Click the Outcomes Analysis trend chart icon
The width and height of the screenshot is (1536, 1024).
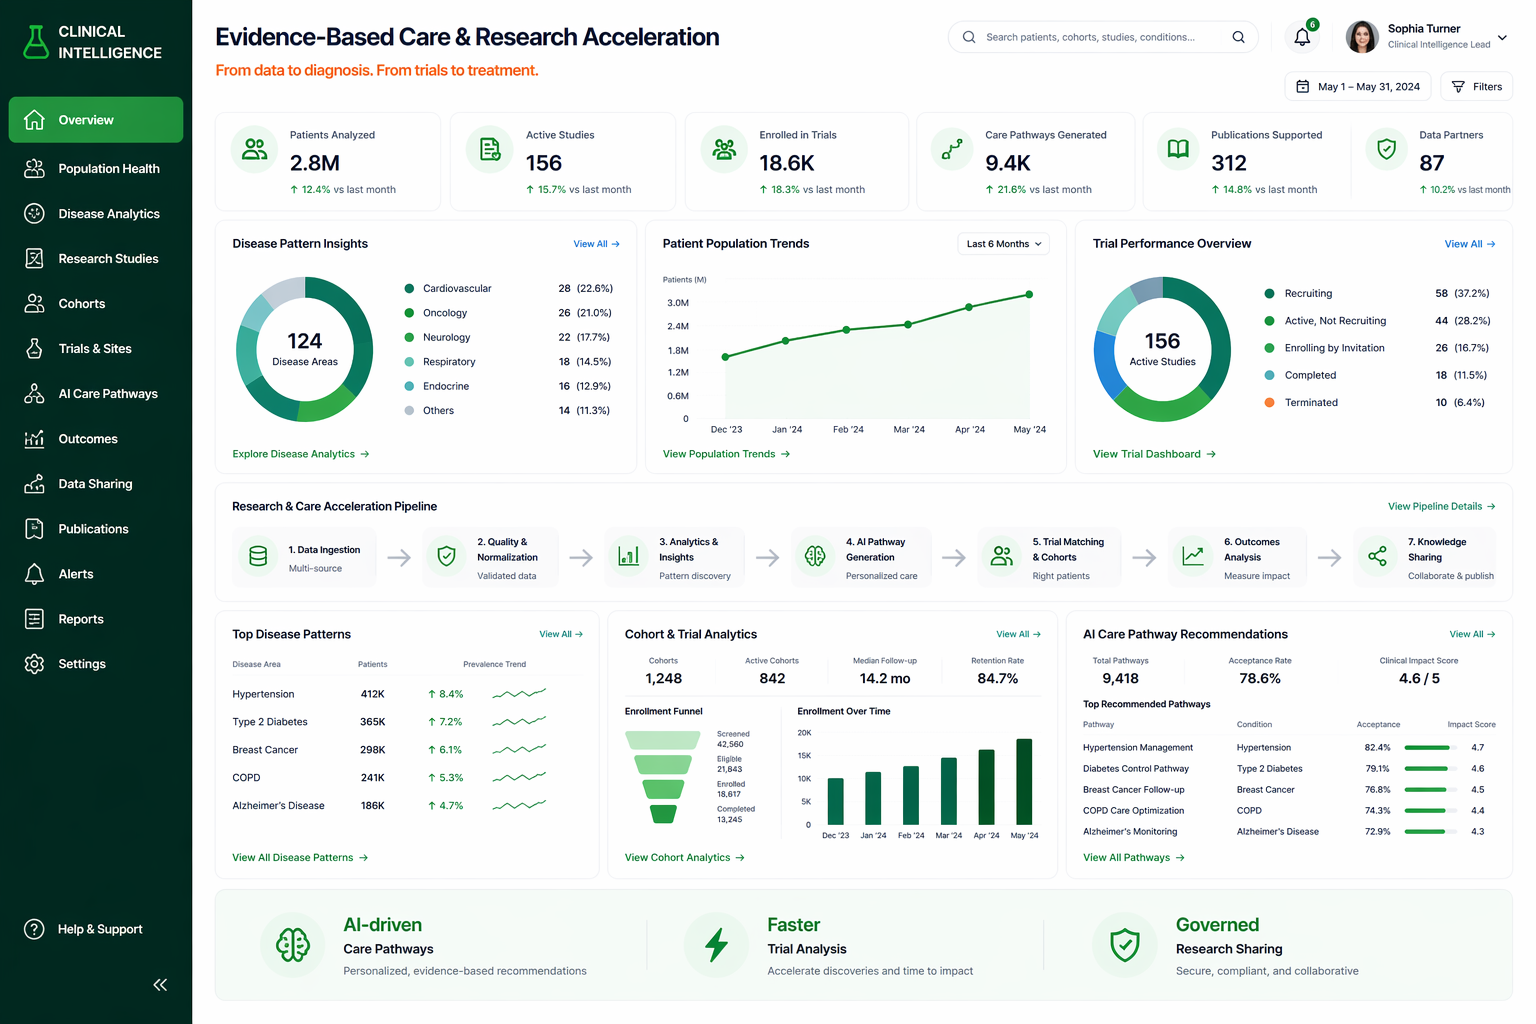click(1192, 557)
